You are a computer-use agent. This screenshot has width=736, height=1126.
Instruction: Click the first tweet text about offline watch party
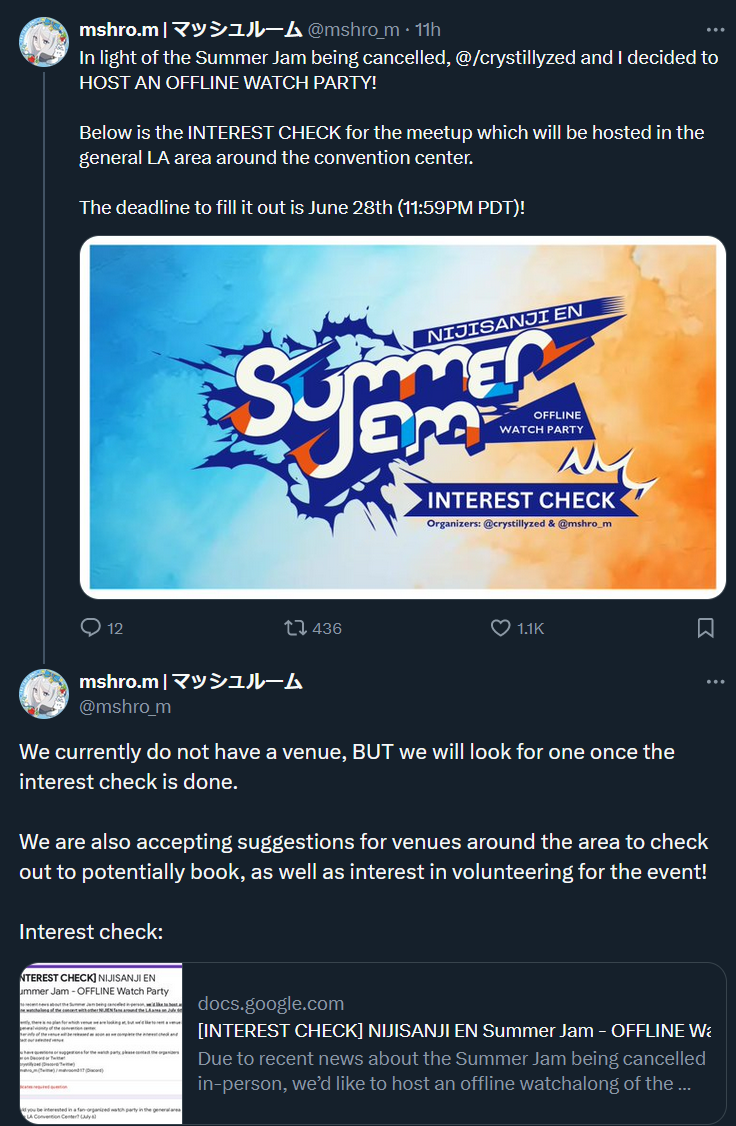399,134
